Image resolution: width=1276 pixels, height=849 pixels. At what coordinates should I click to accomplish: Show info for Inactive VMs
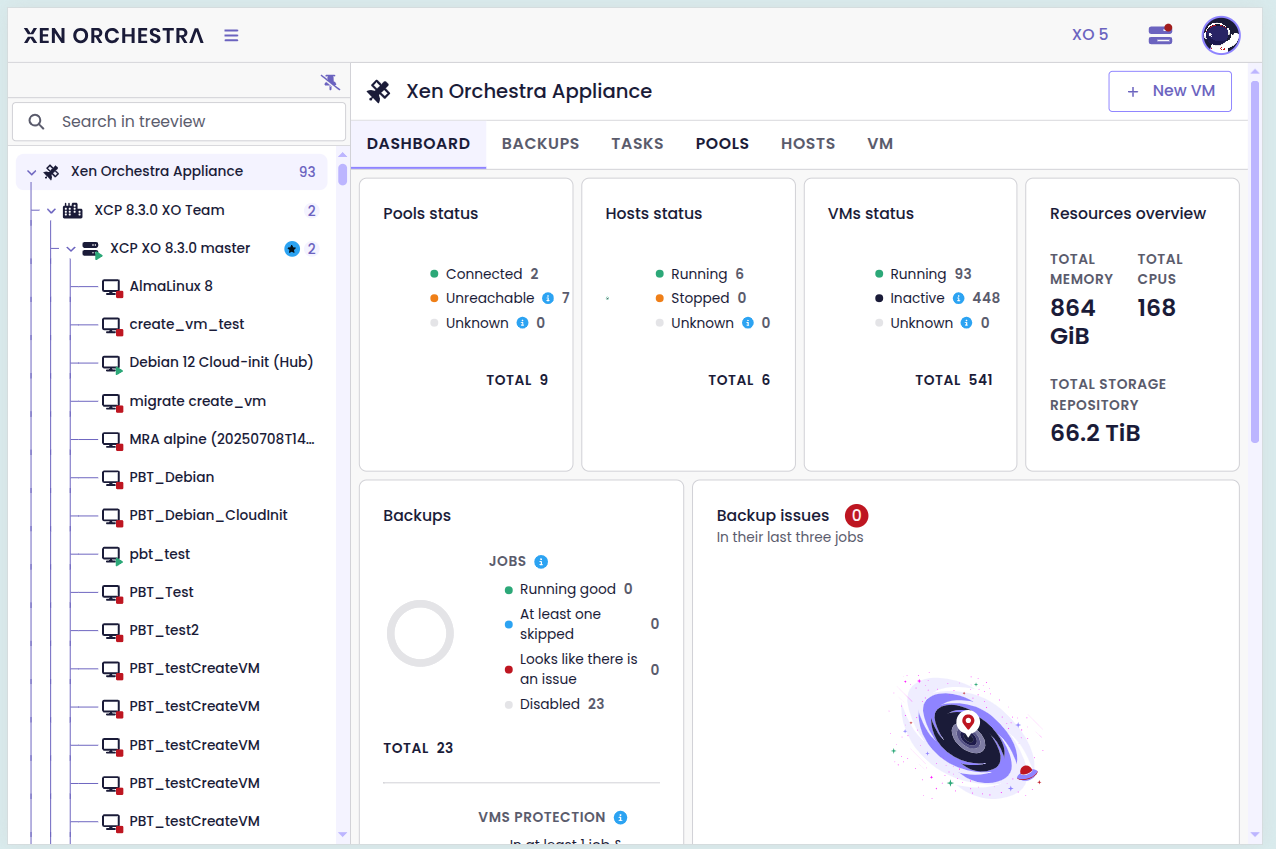[x=958, y=298]
